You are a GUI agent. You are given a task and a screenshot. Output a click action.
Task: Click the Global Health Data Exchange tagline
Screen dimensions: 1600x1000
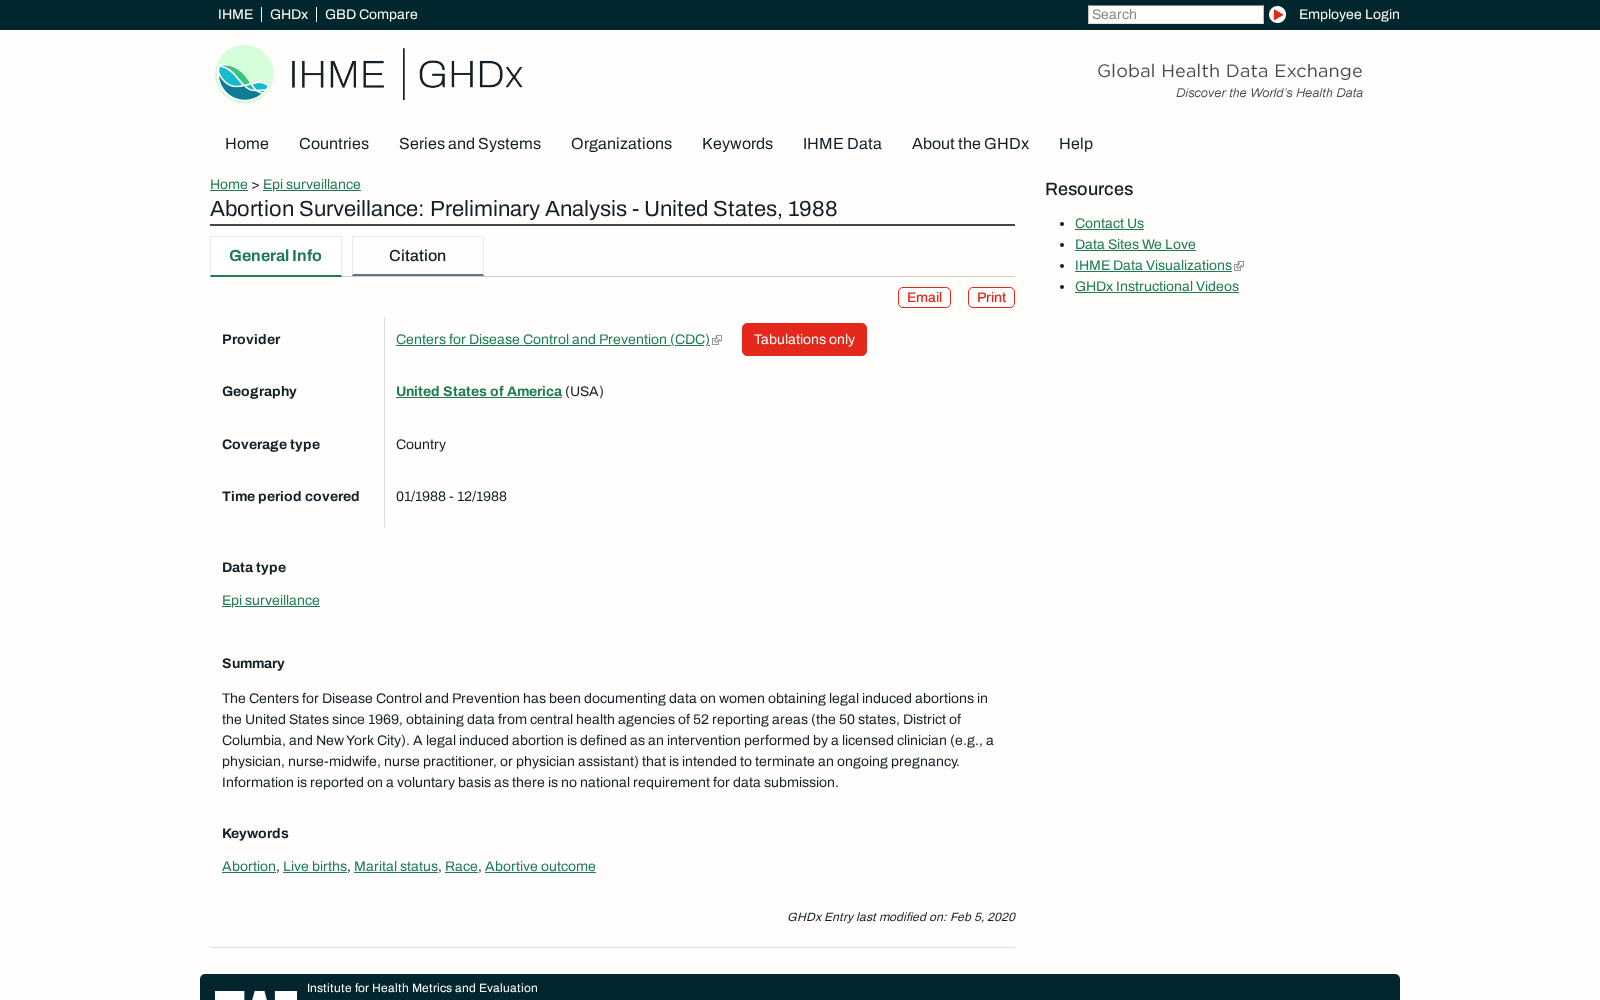[x=1230, y=71]
